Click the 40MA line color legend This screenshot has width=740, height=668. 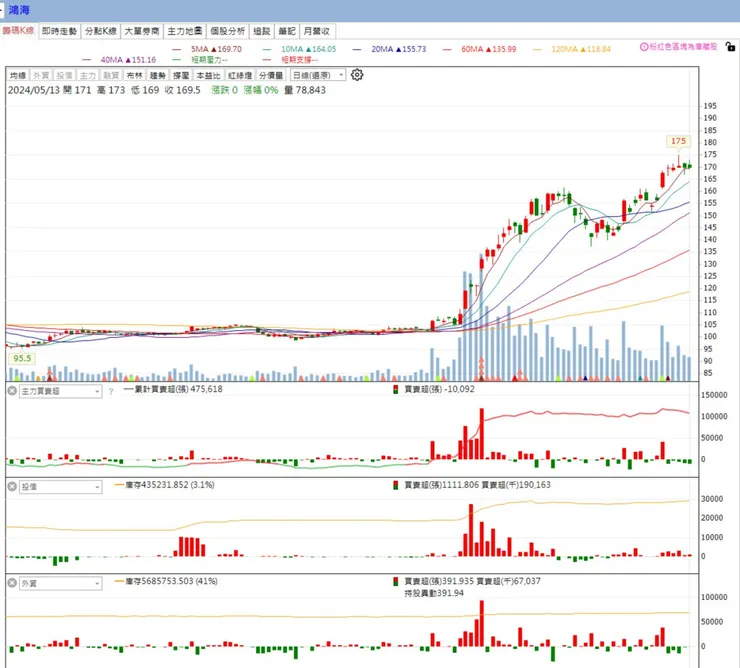[86, 60]
